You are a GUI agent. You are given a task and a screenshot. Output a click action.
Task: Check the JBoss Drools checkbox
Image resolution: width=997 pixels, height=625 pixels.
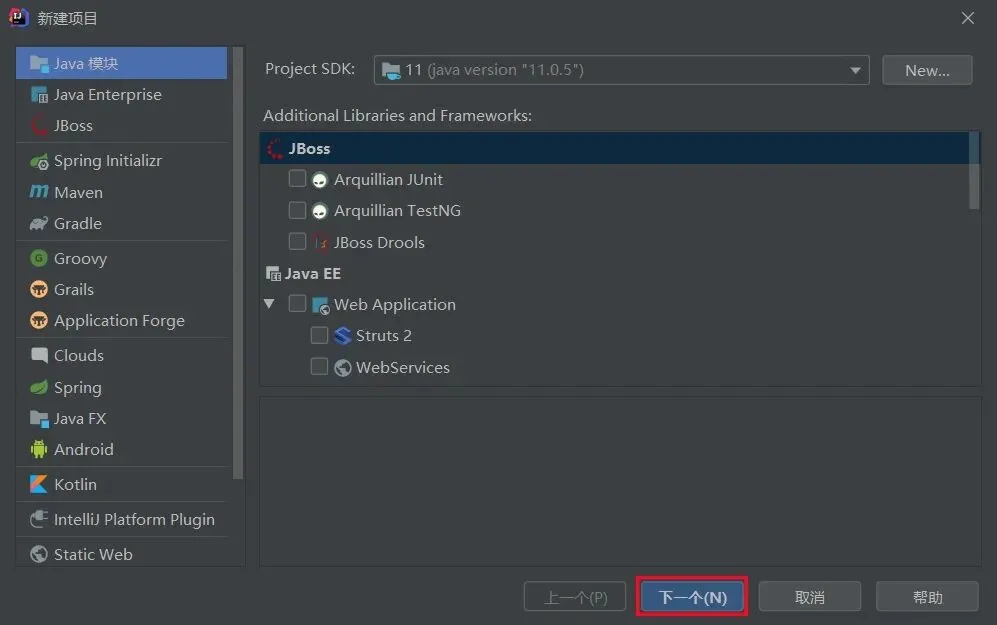[297, 241]
